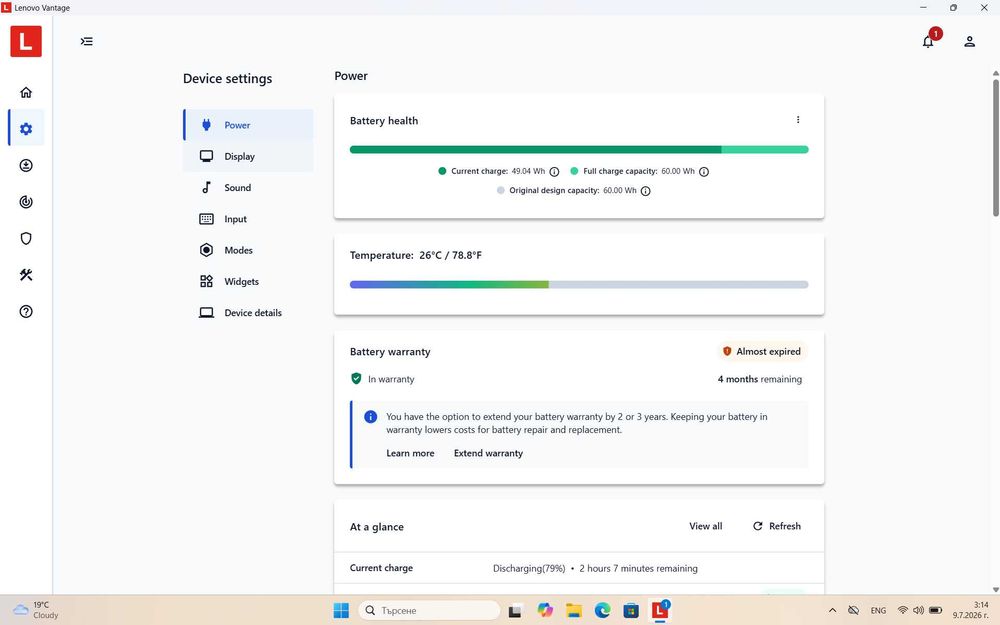Open Battery health more options menu
Screen dimensions: 1000x625
(x=798, y=120)
